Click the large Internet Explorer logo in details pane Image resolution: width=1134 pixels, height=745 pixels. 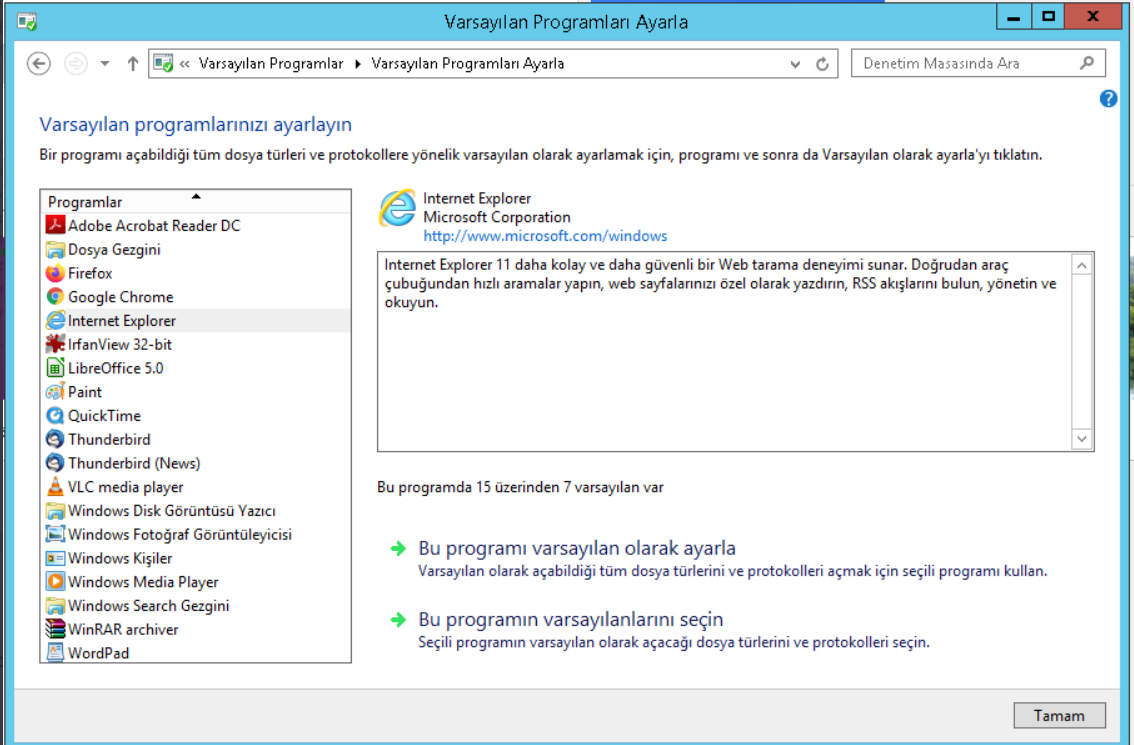pos(398,208)
